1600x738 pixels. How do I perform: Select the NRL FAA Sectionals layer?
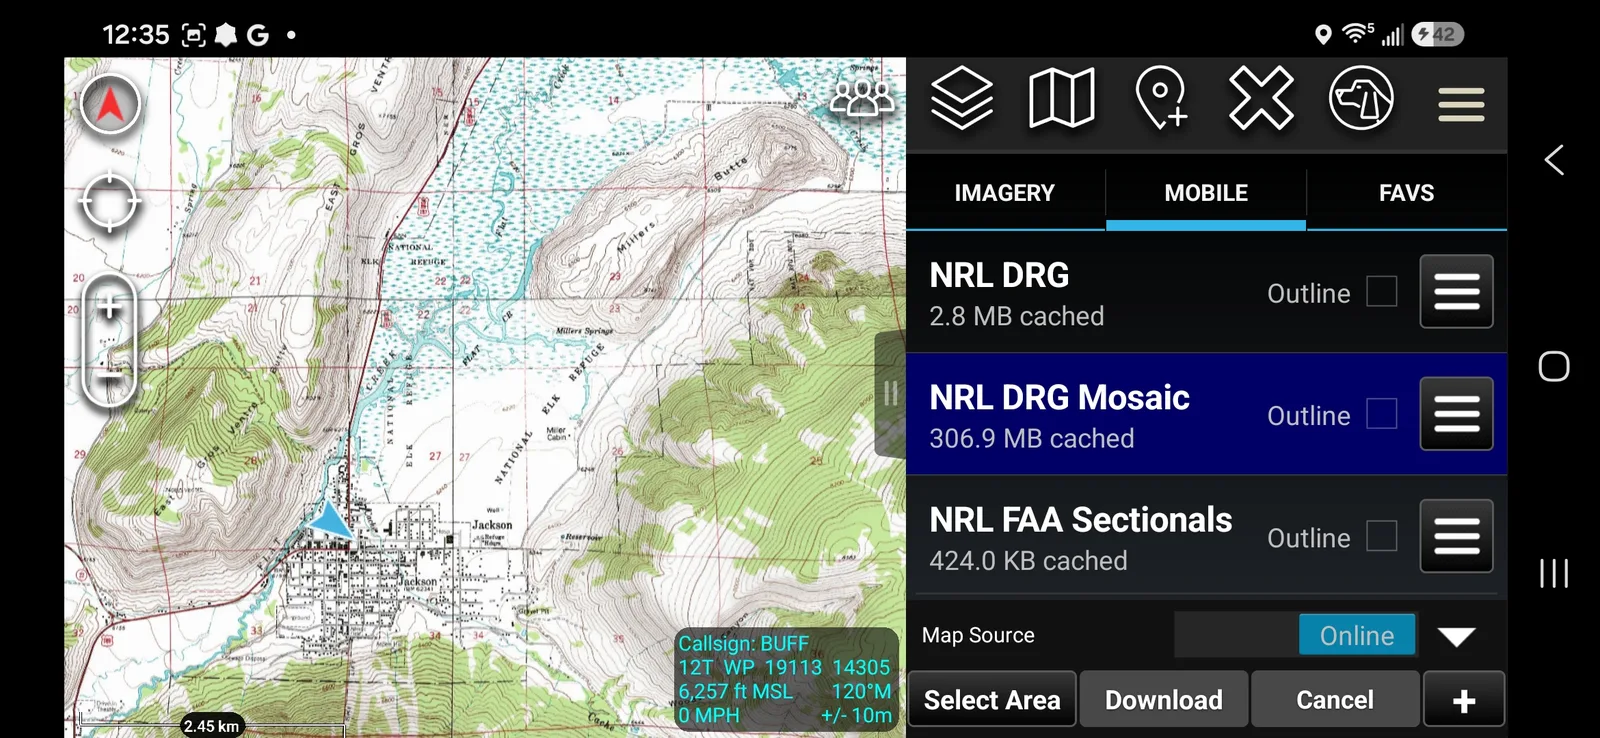(1206, 537)
